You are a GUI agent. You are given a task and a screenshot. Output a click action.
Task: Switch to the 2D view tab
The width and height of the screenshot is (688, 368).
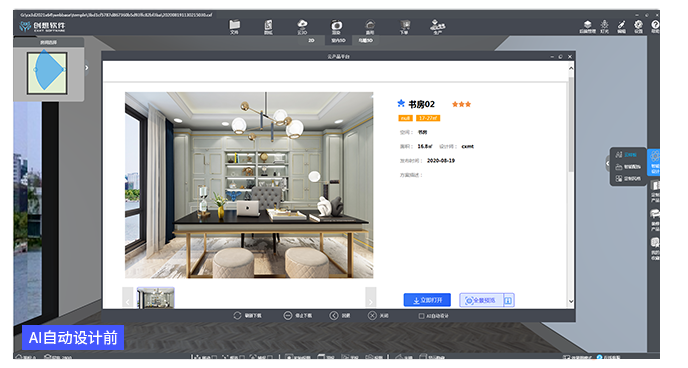coord(311,40)
